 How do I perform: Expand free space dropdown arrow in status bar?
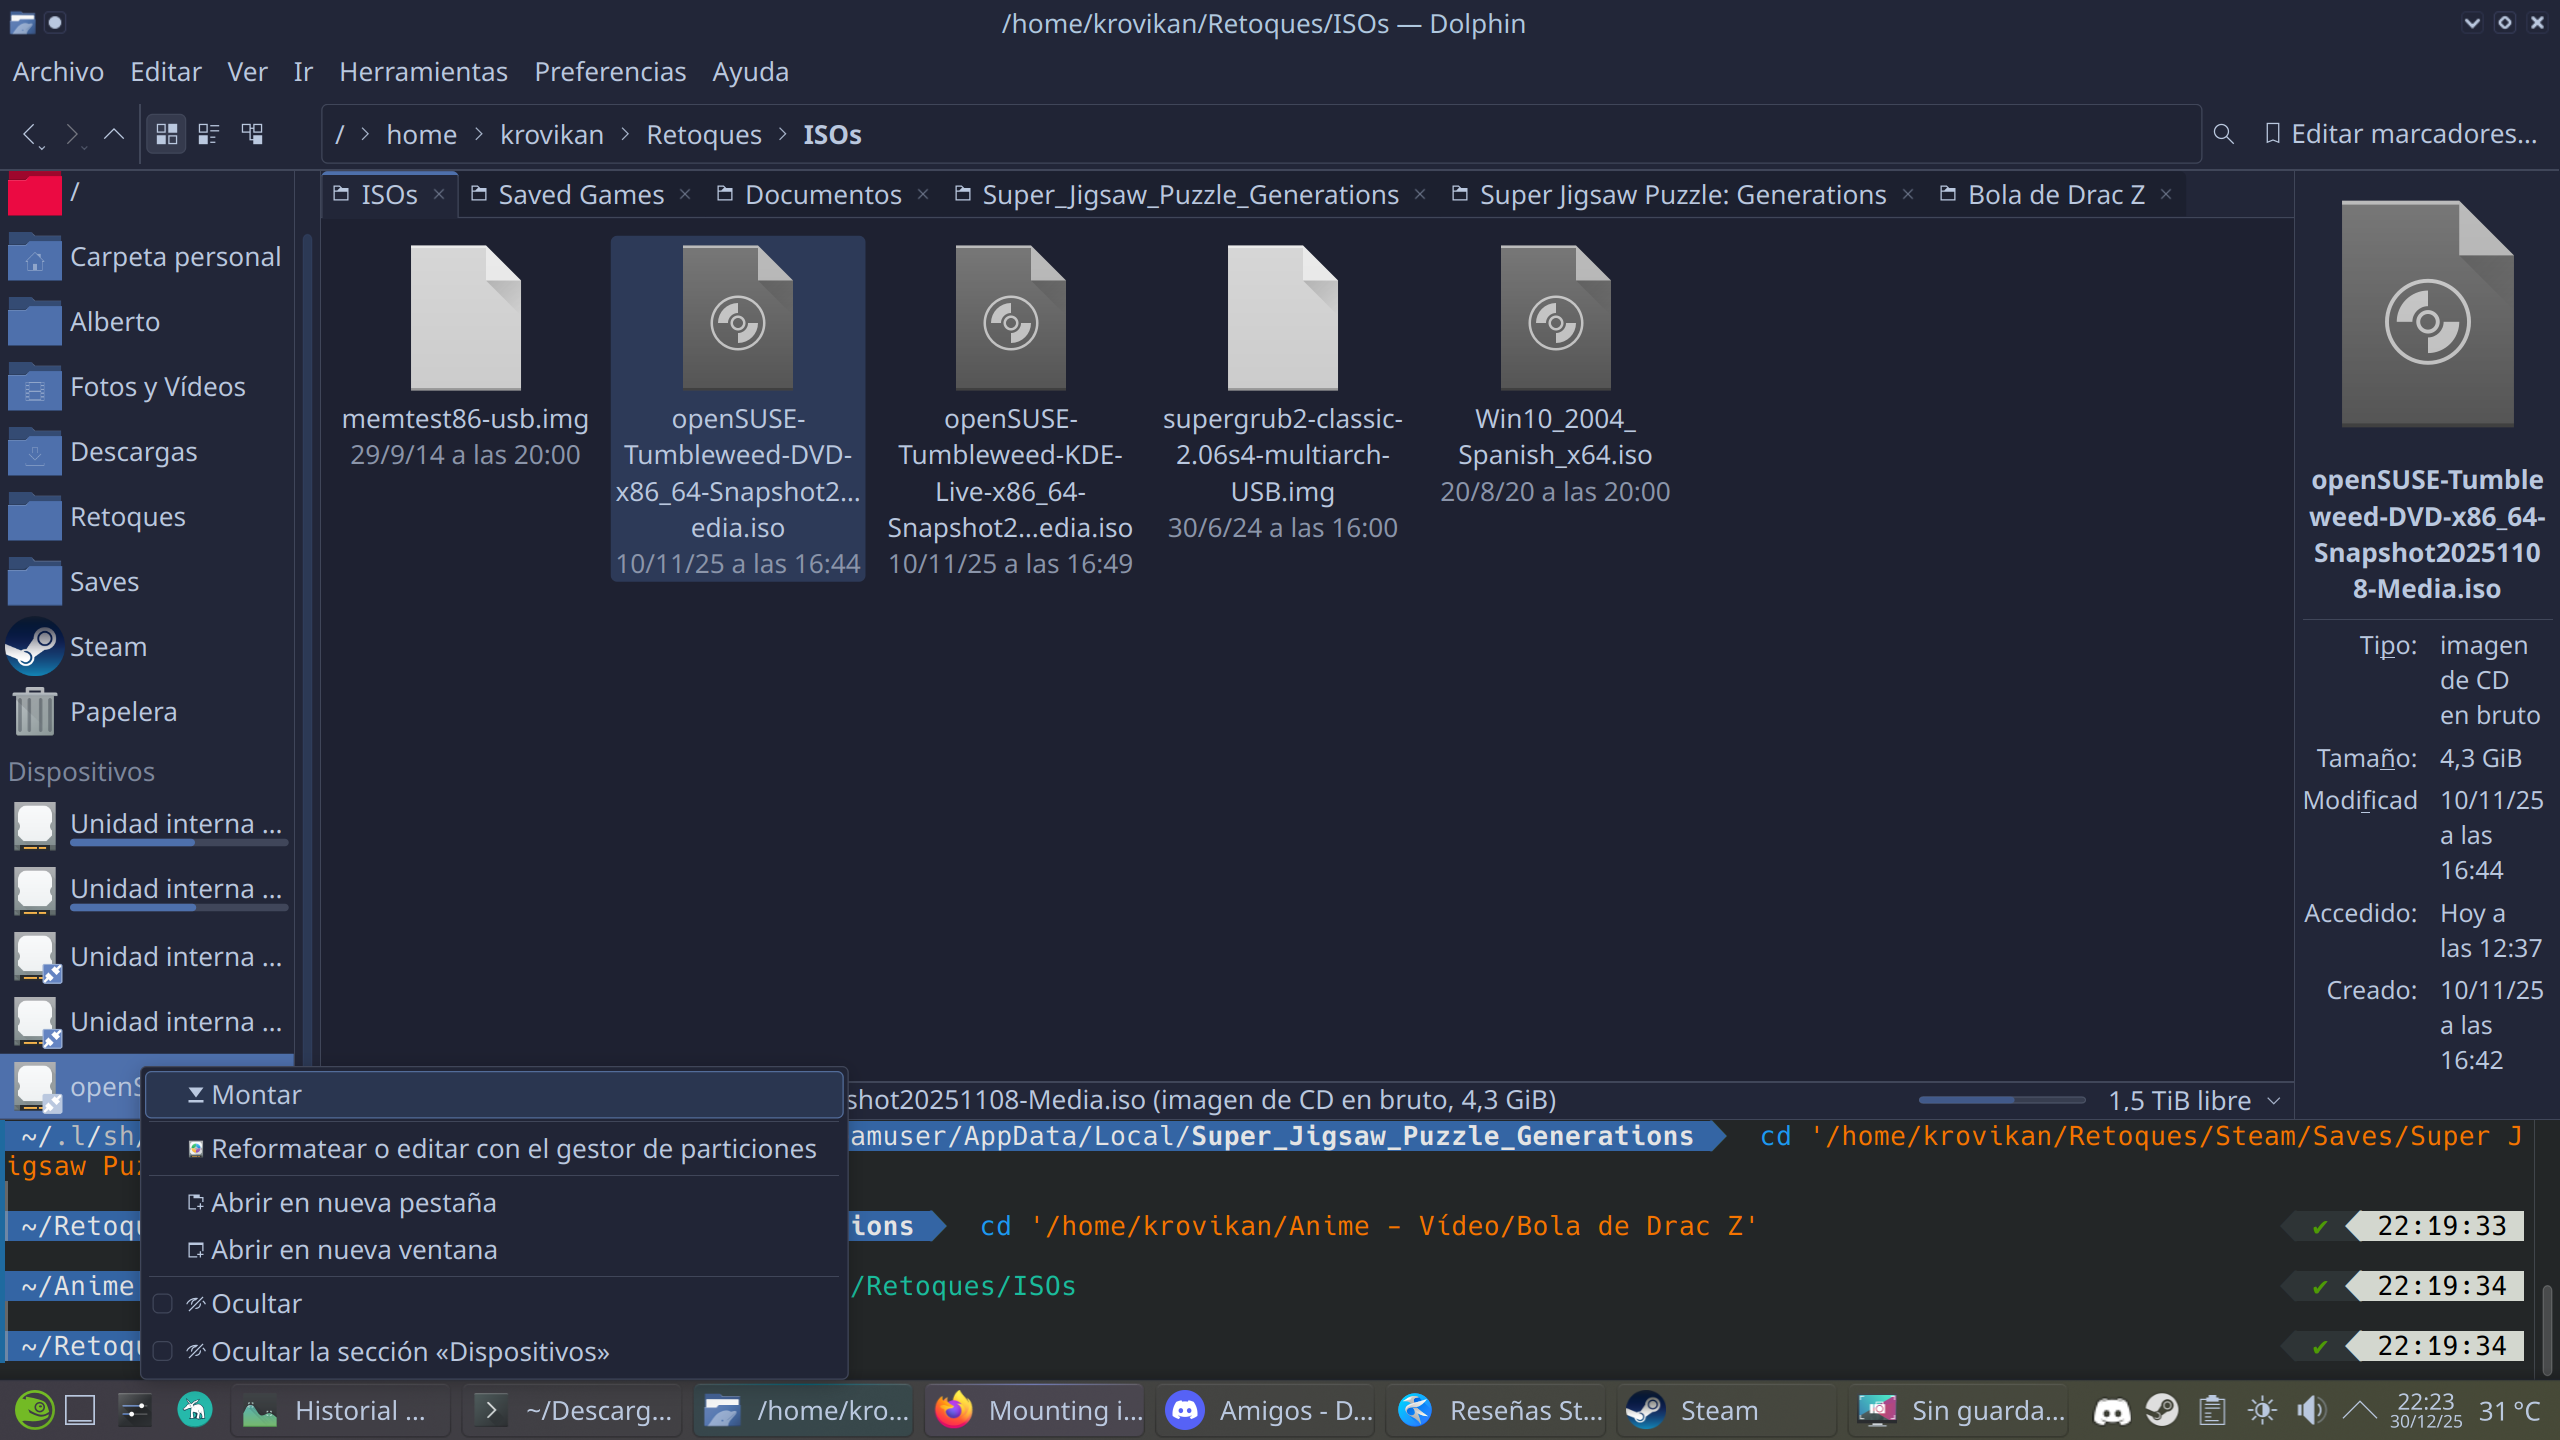[2274, 1101]
